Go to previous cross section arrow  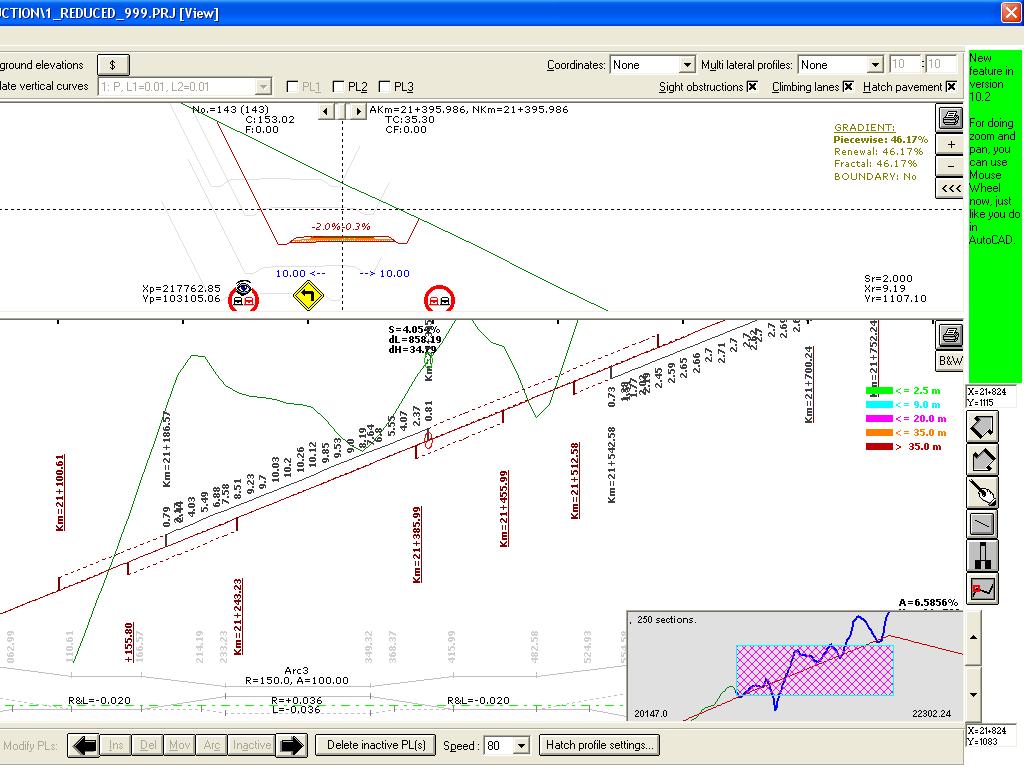(x=326, y=111)
